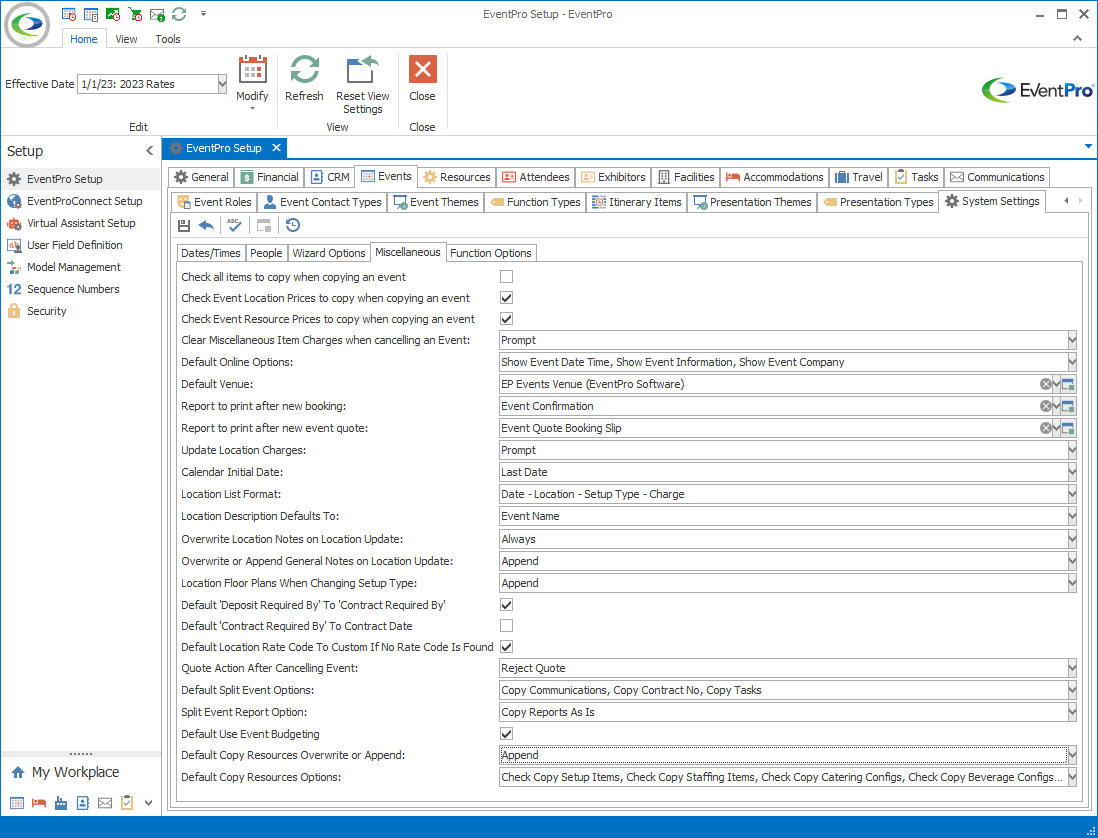The width and height of the screenshot is (1098, 838).
Task: Expand more navigation icons chevron in sidebar
Action: click(x=148, y=803)
